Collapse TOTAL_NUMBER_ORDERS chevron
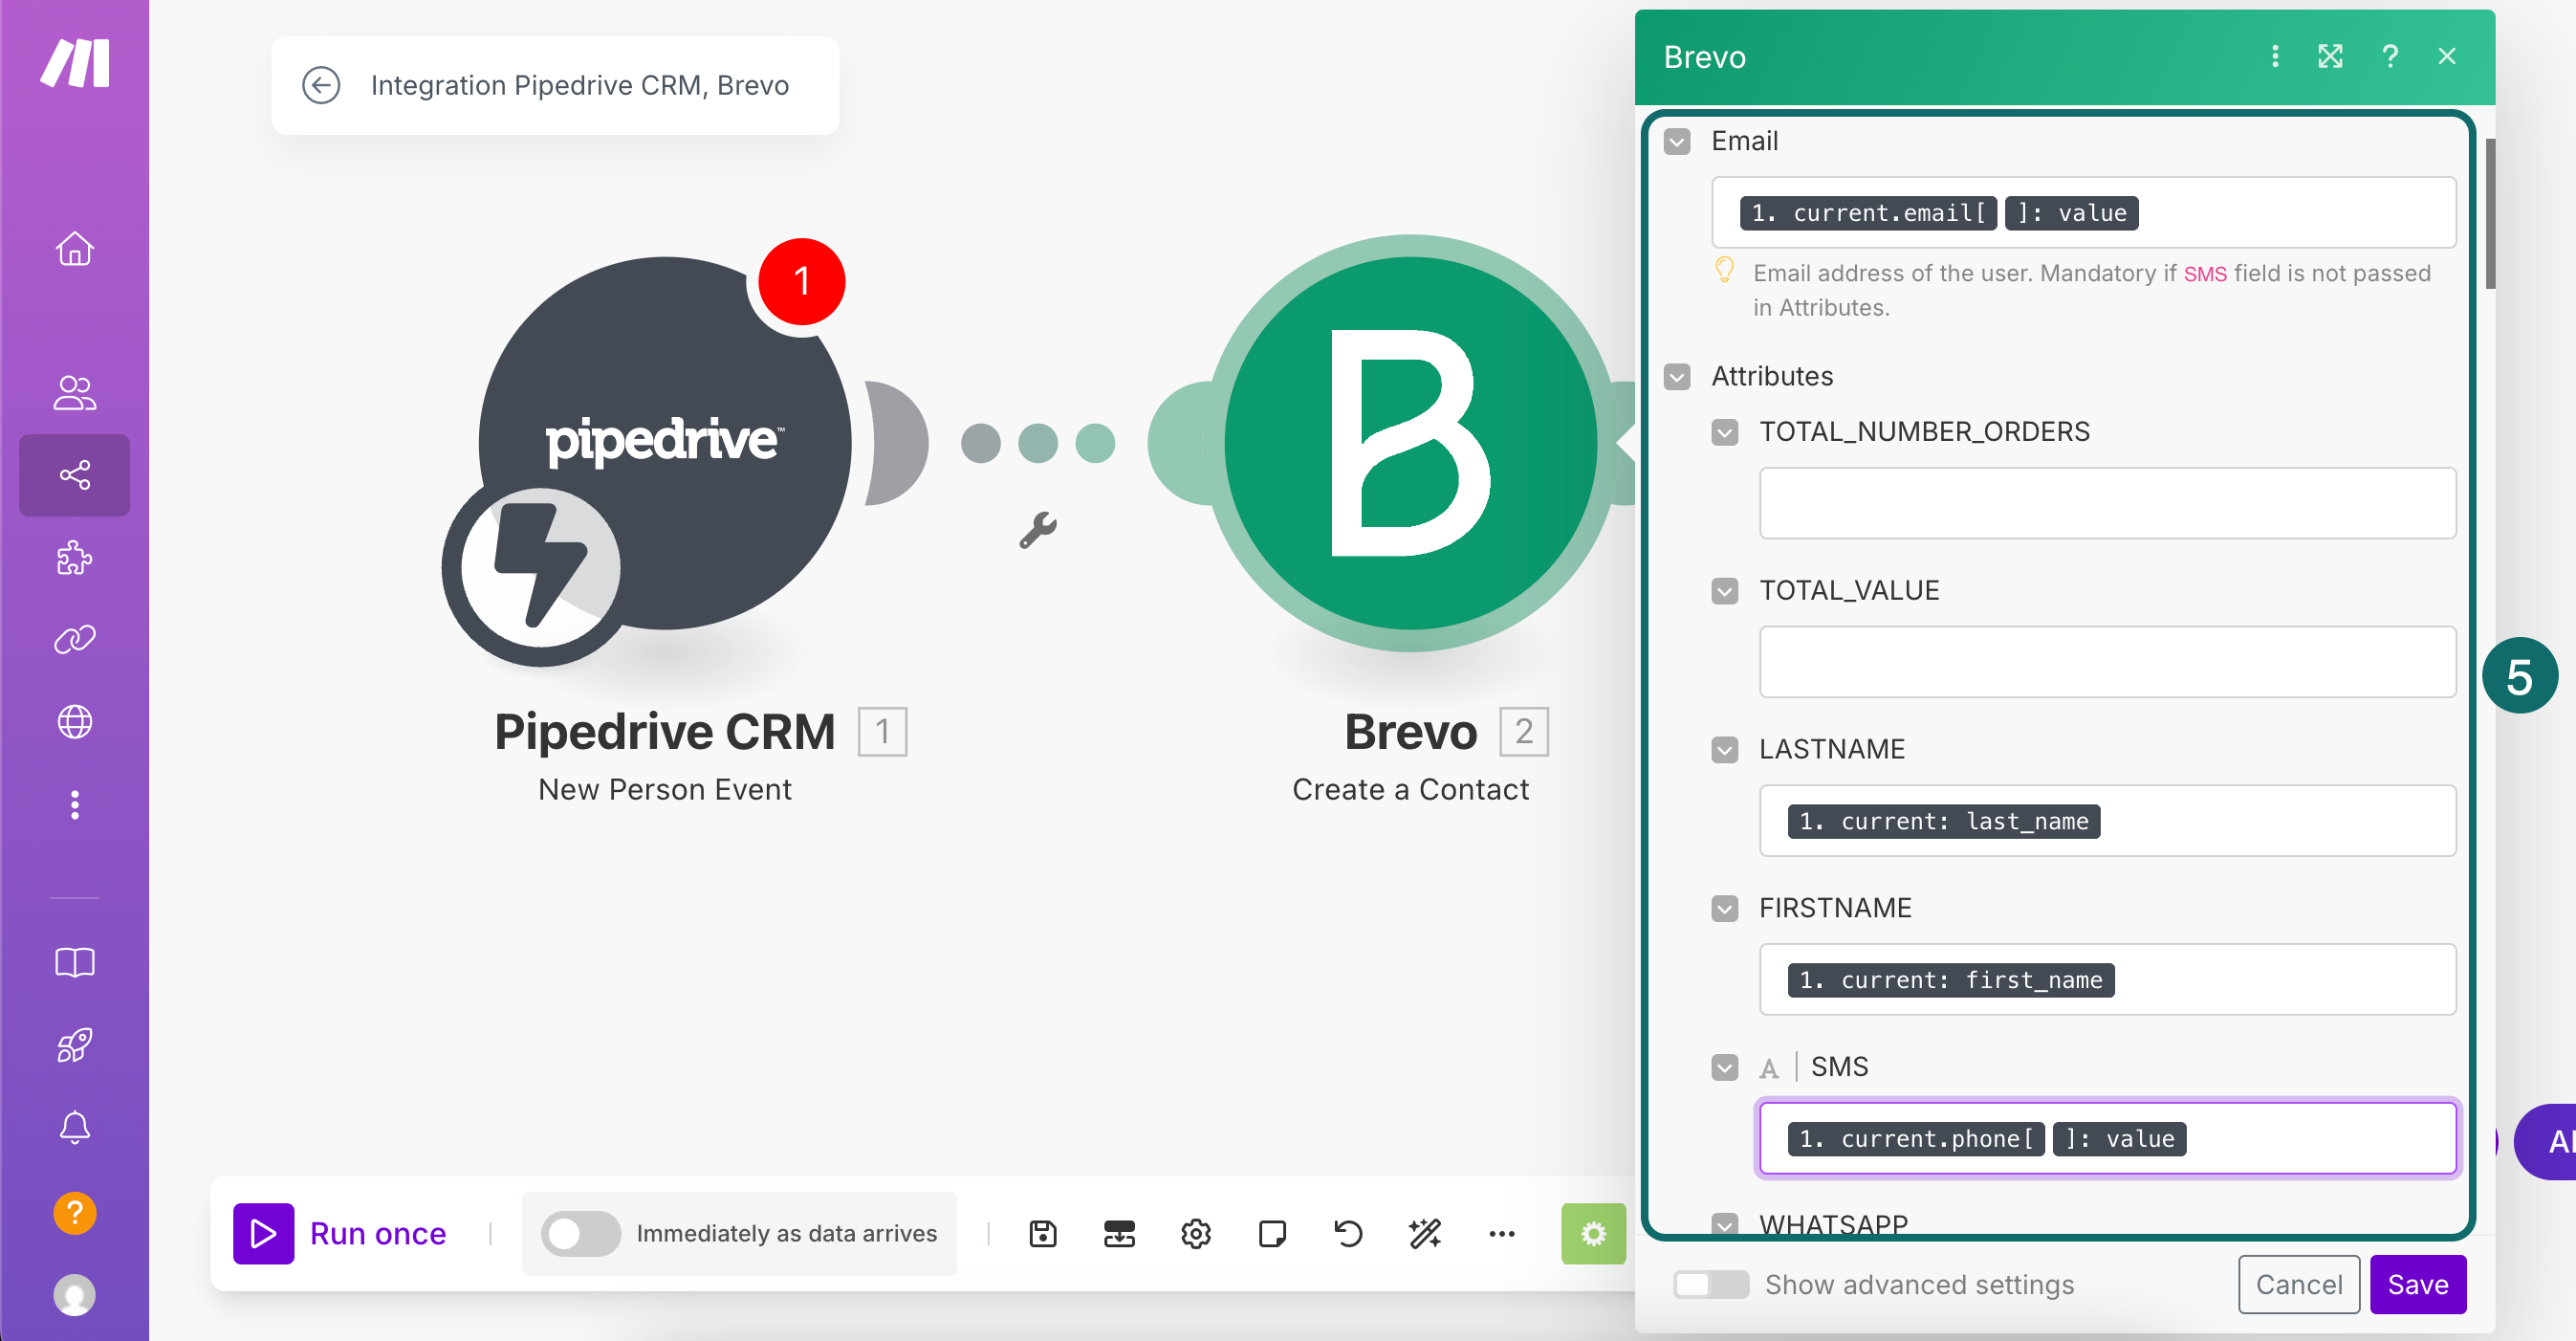 point(1724,431)
